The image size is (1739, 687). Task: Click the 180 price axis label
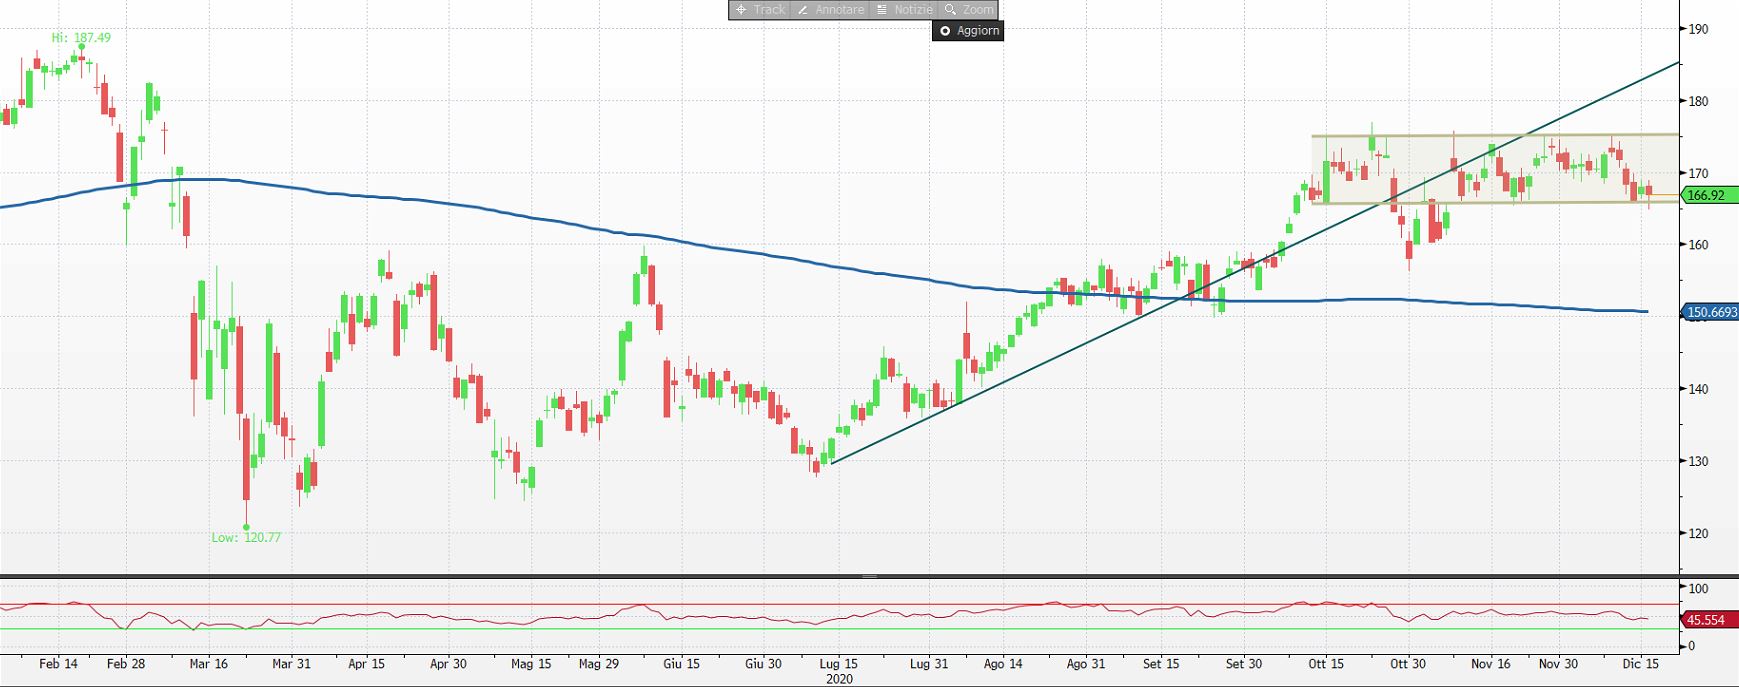[x=1697, y=101]
